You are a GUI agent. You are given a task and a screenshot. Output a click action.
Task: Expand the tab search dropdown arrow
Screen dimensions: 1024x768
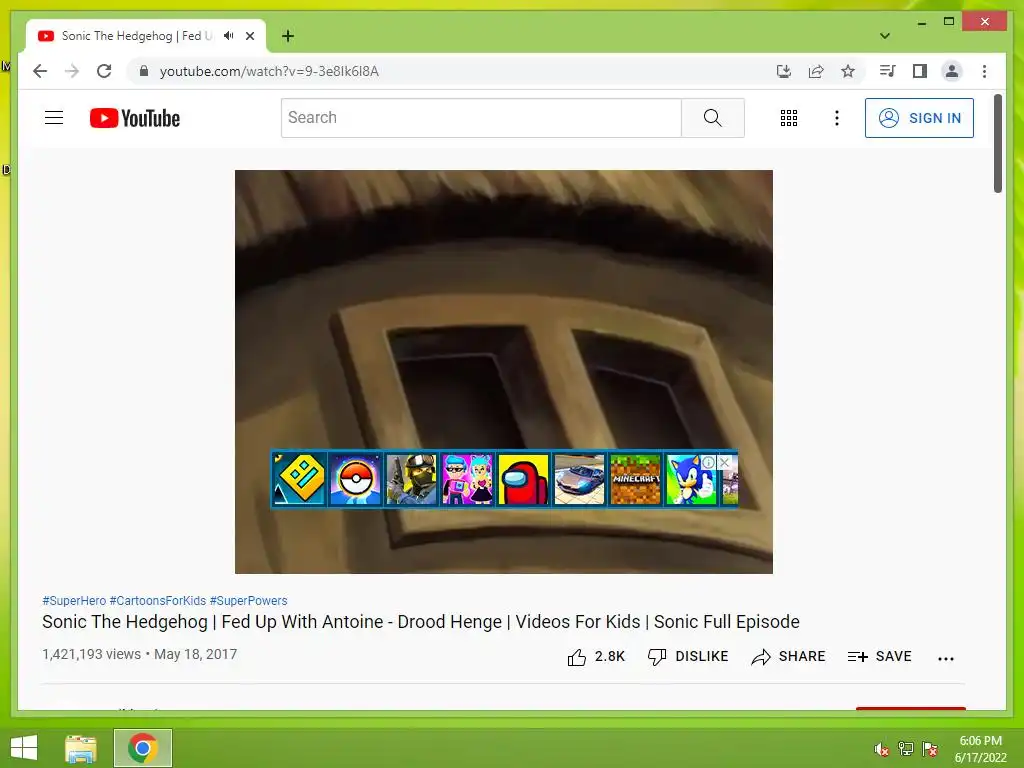(x=885, y=36)
